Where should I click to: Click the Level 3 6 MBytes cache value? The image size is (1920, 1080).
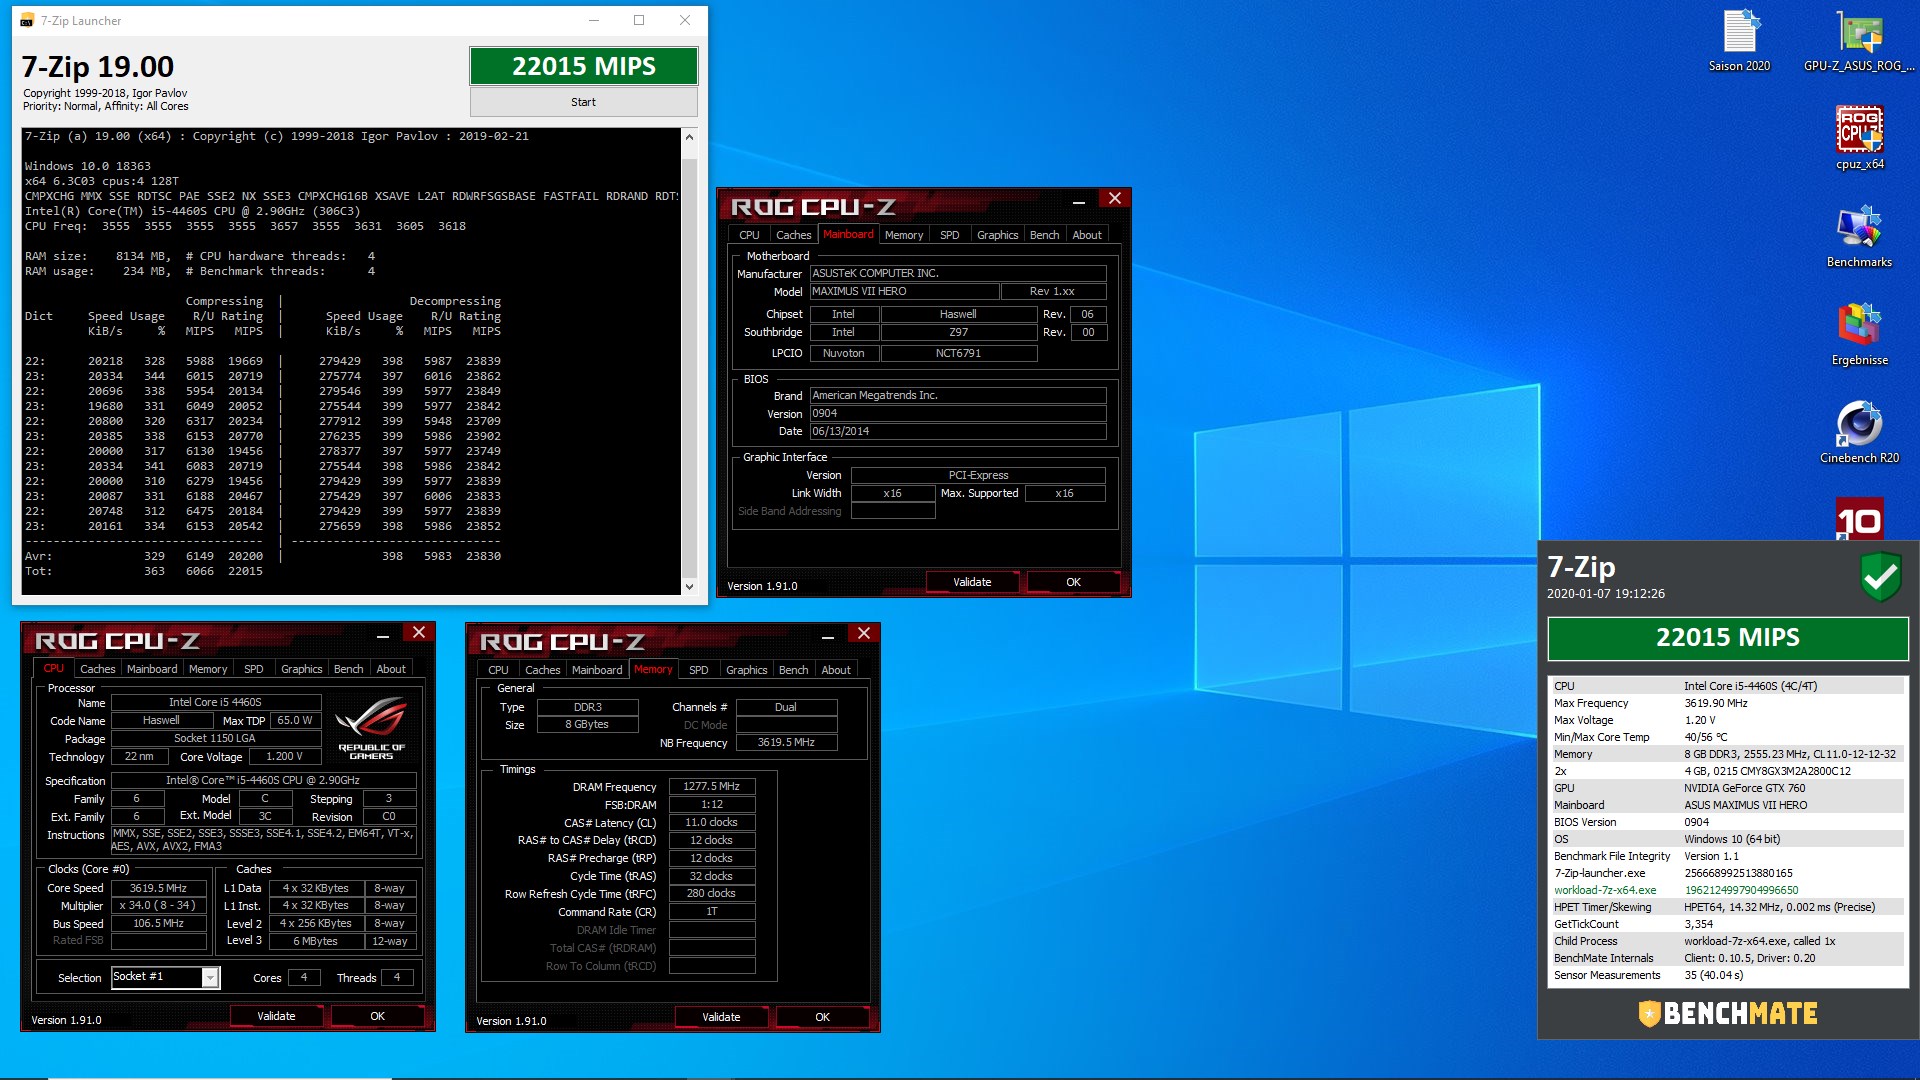coord(315,941)
